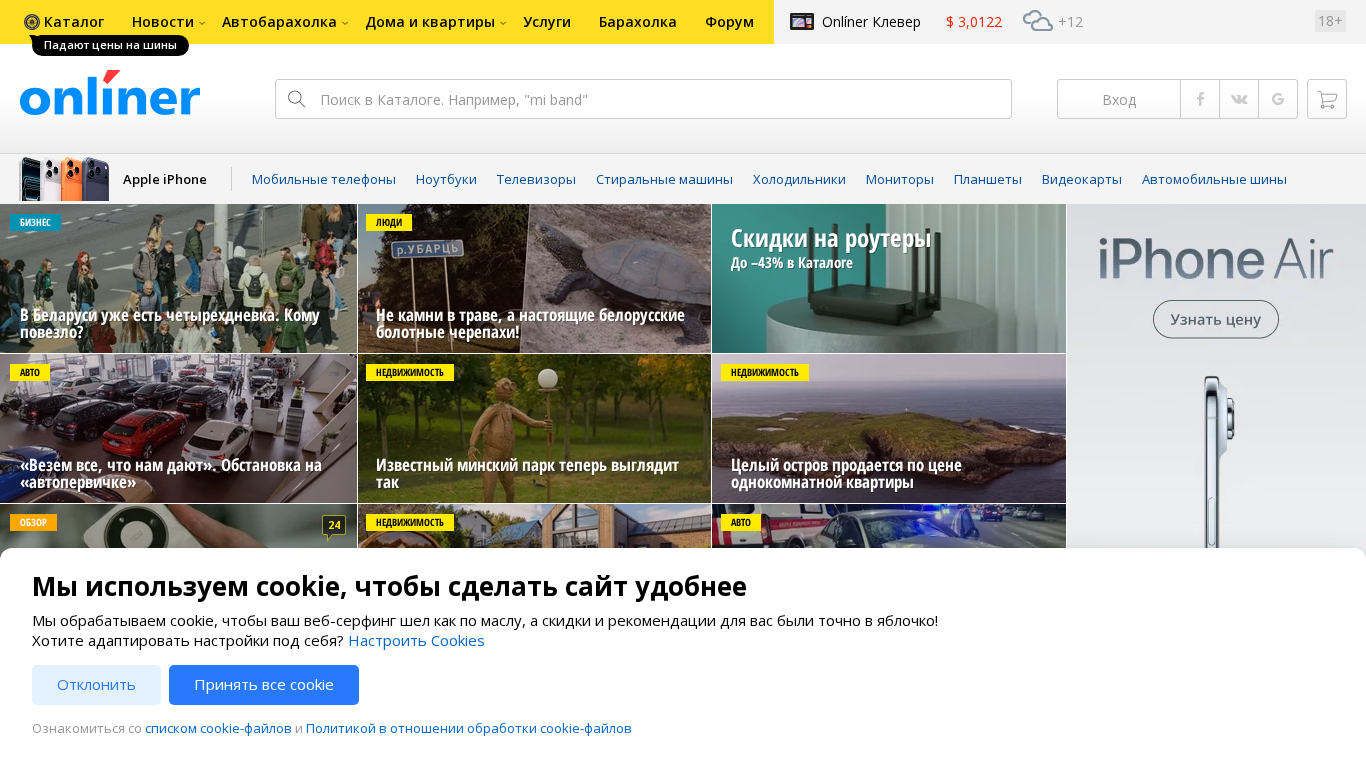Click the search magnifier icon

[296, 99]
